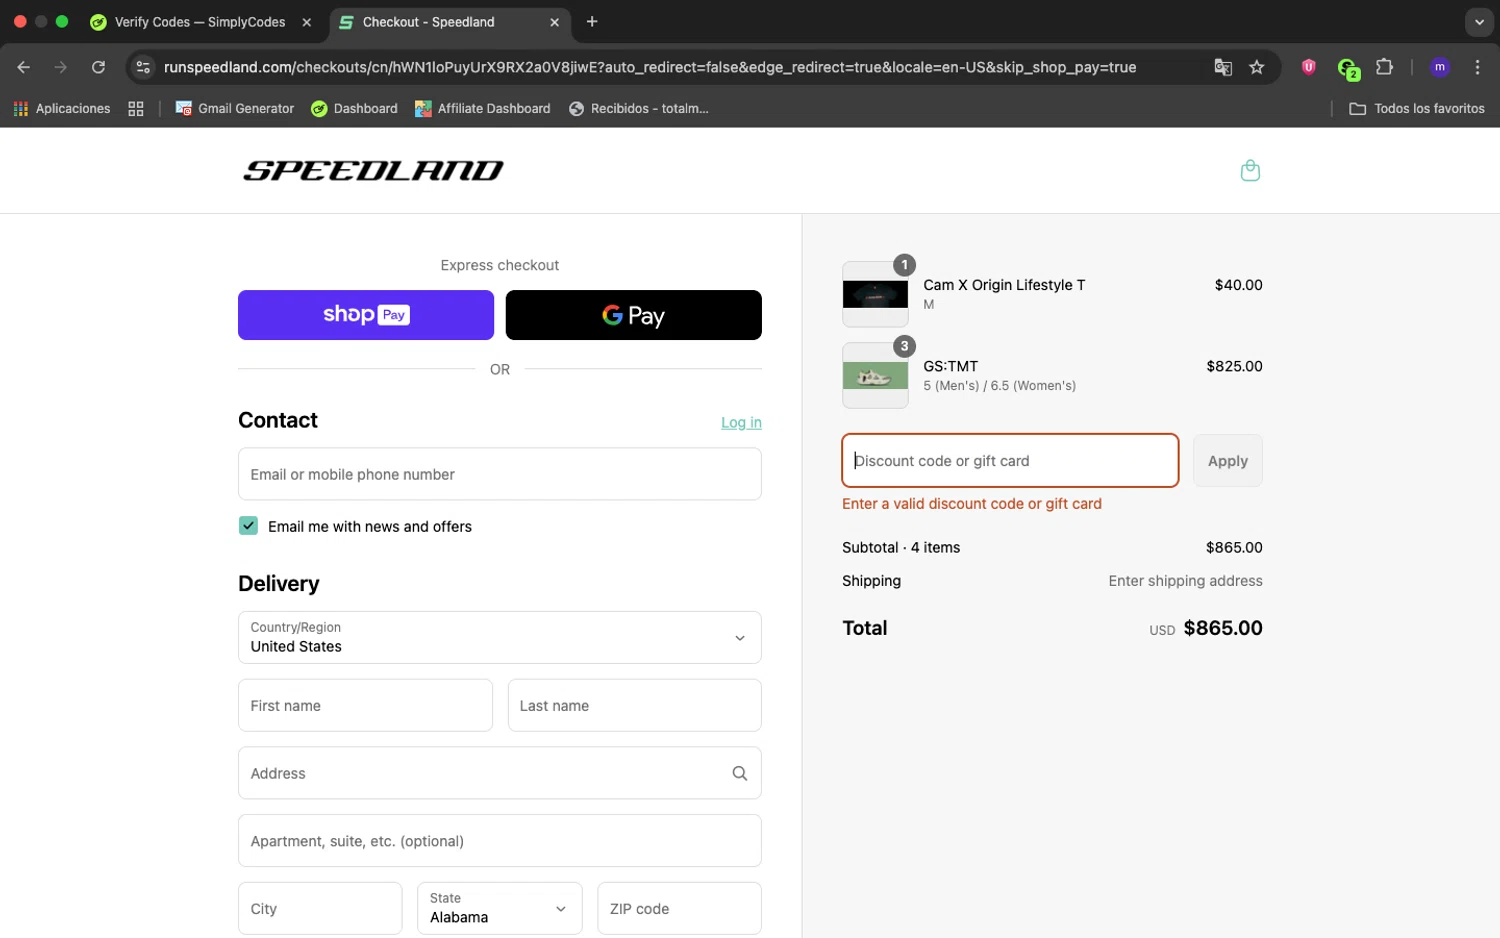Viewport: 1500px width, 938px height.
Task: Click the Last name field
Action: [x=635, y=705]
